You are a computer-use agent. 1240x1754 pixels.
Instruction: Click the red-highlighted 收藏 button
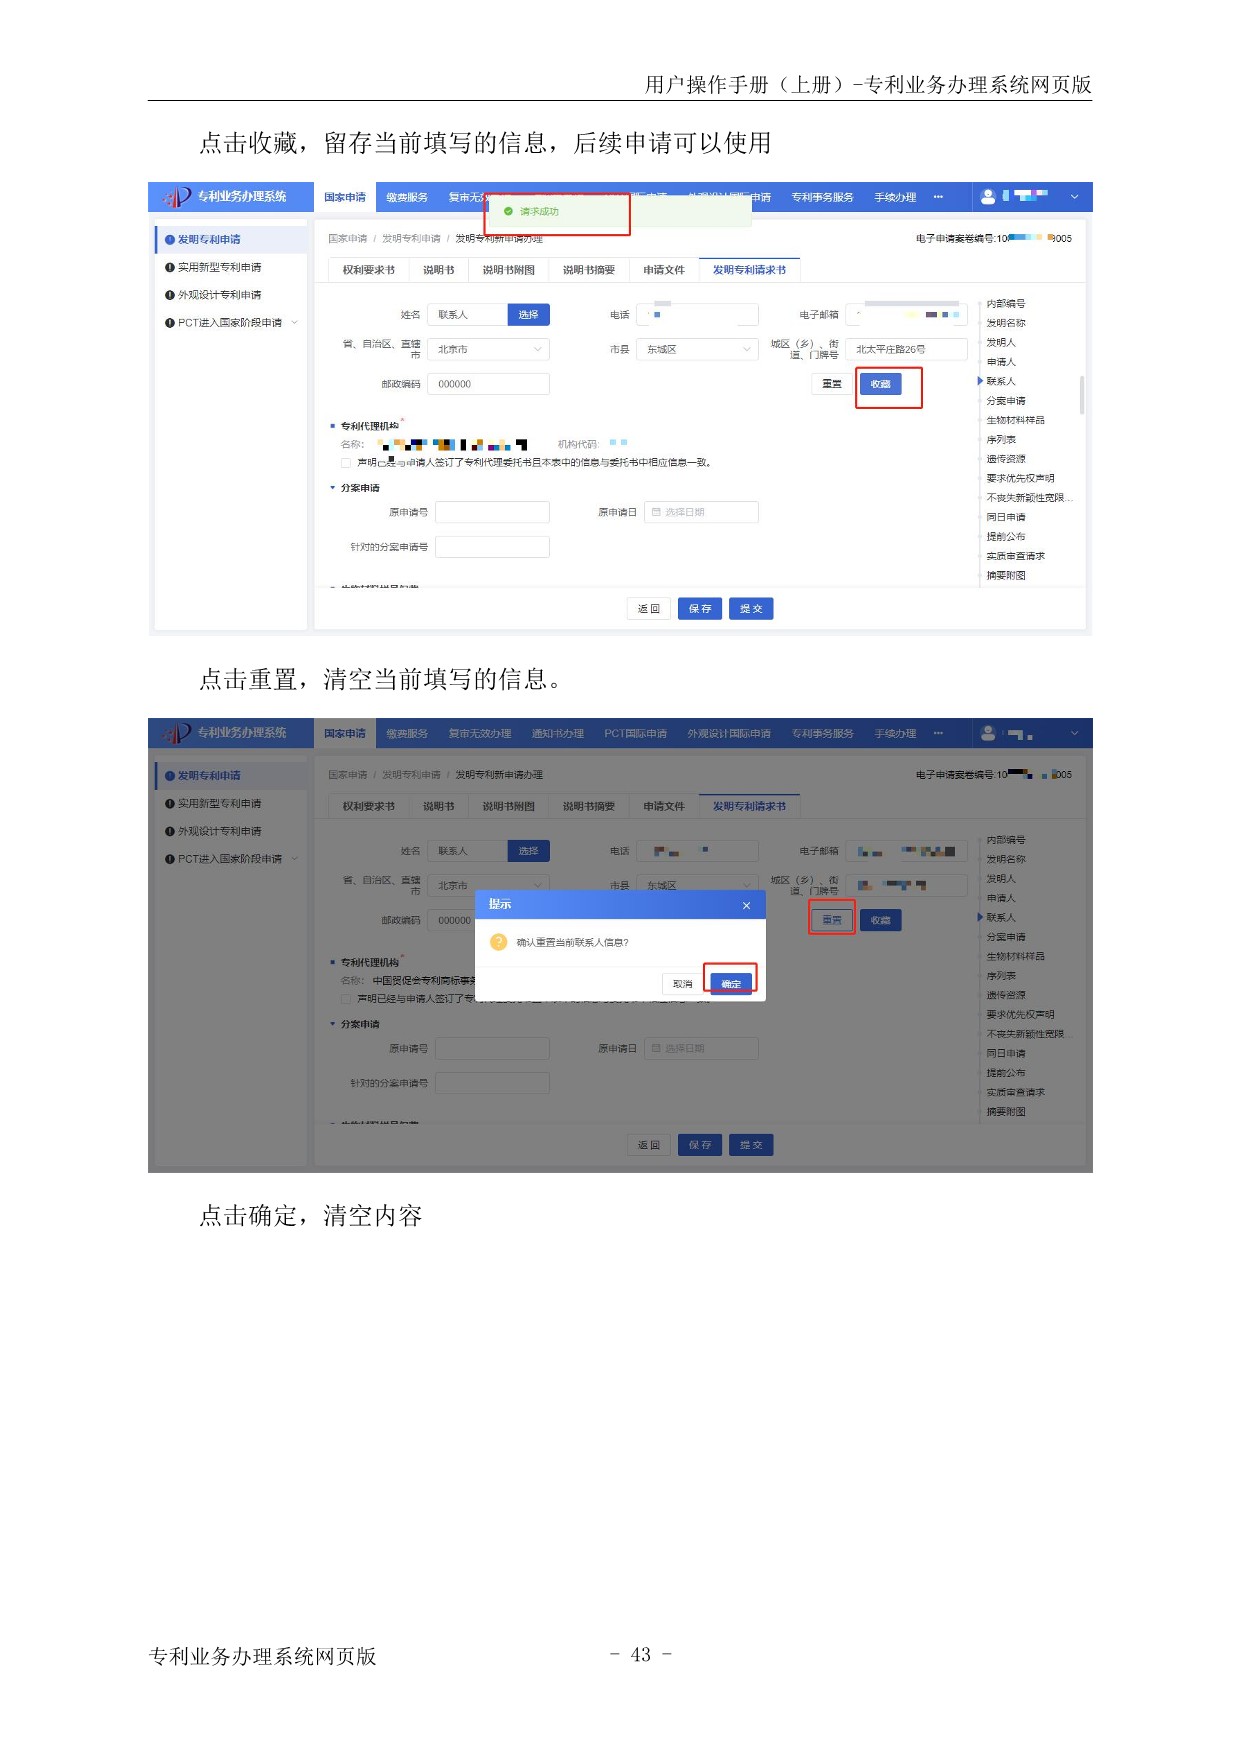[880, 384]
